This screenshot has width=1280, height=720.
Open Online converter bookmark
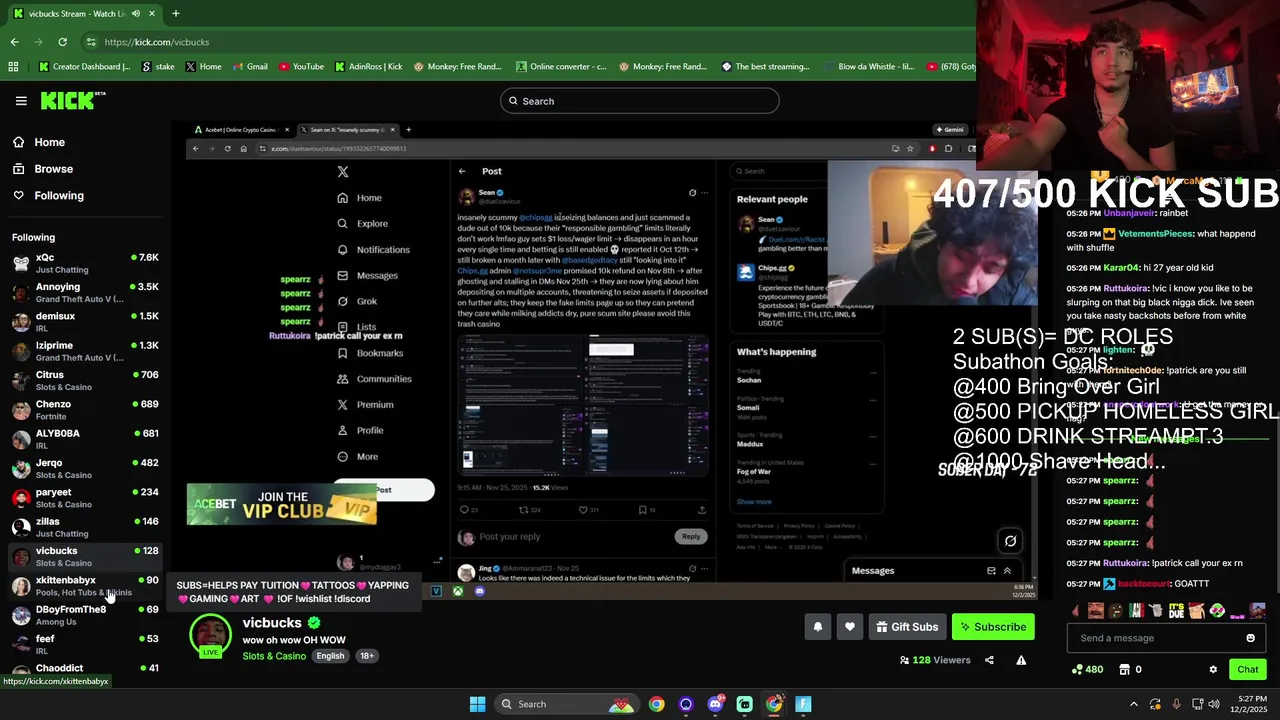[561, 67]
